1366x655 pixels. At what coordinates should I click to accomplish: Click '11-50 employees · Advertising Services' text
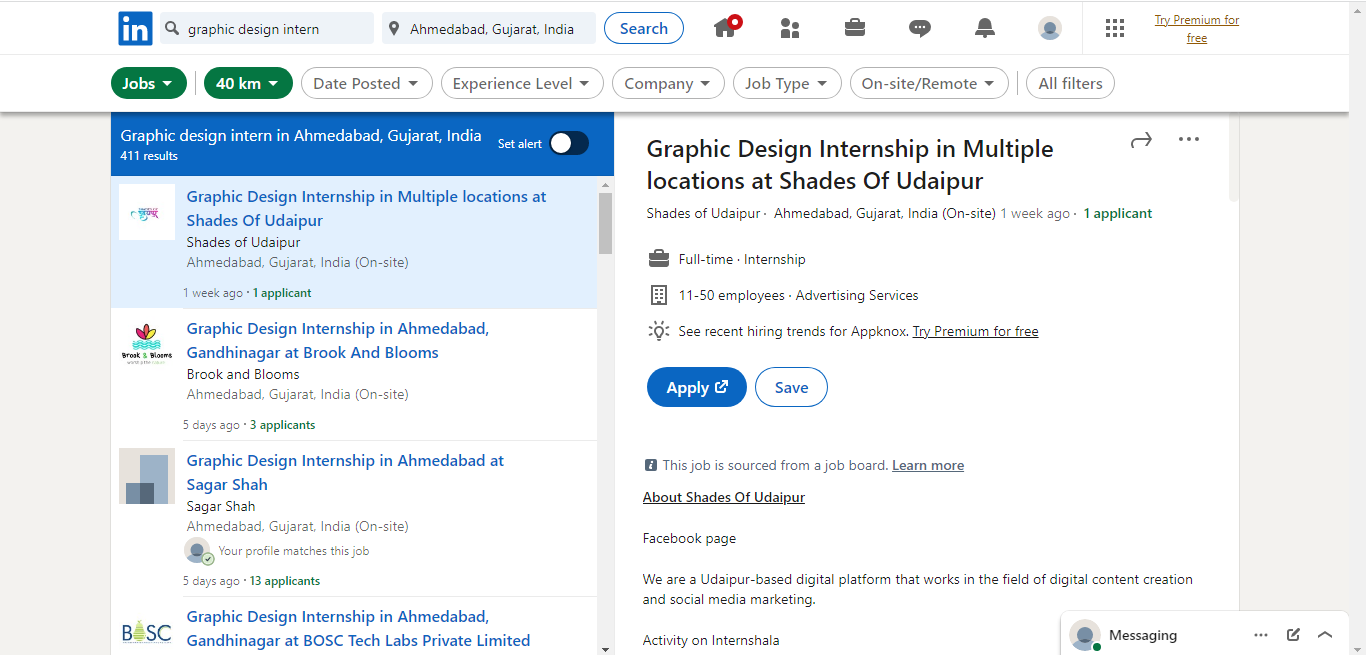(x=798, y=295)
